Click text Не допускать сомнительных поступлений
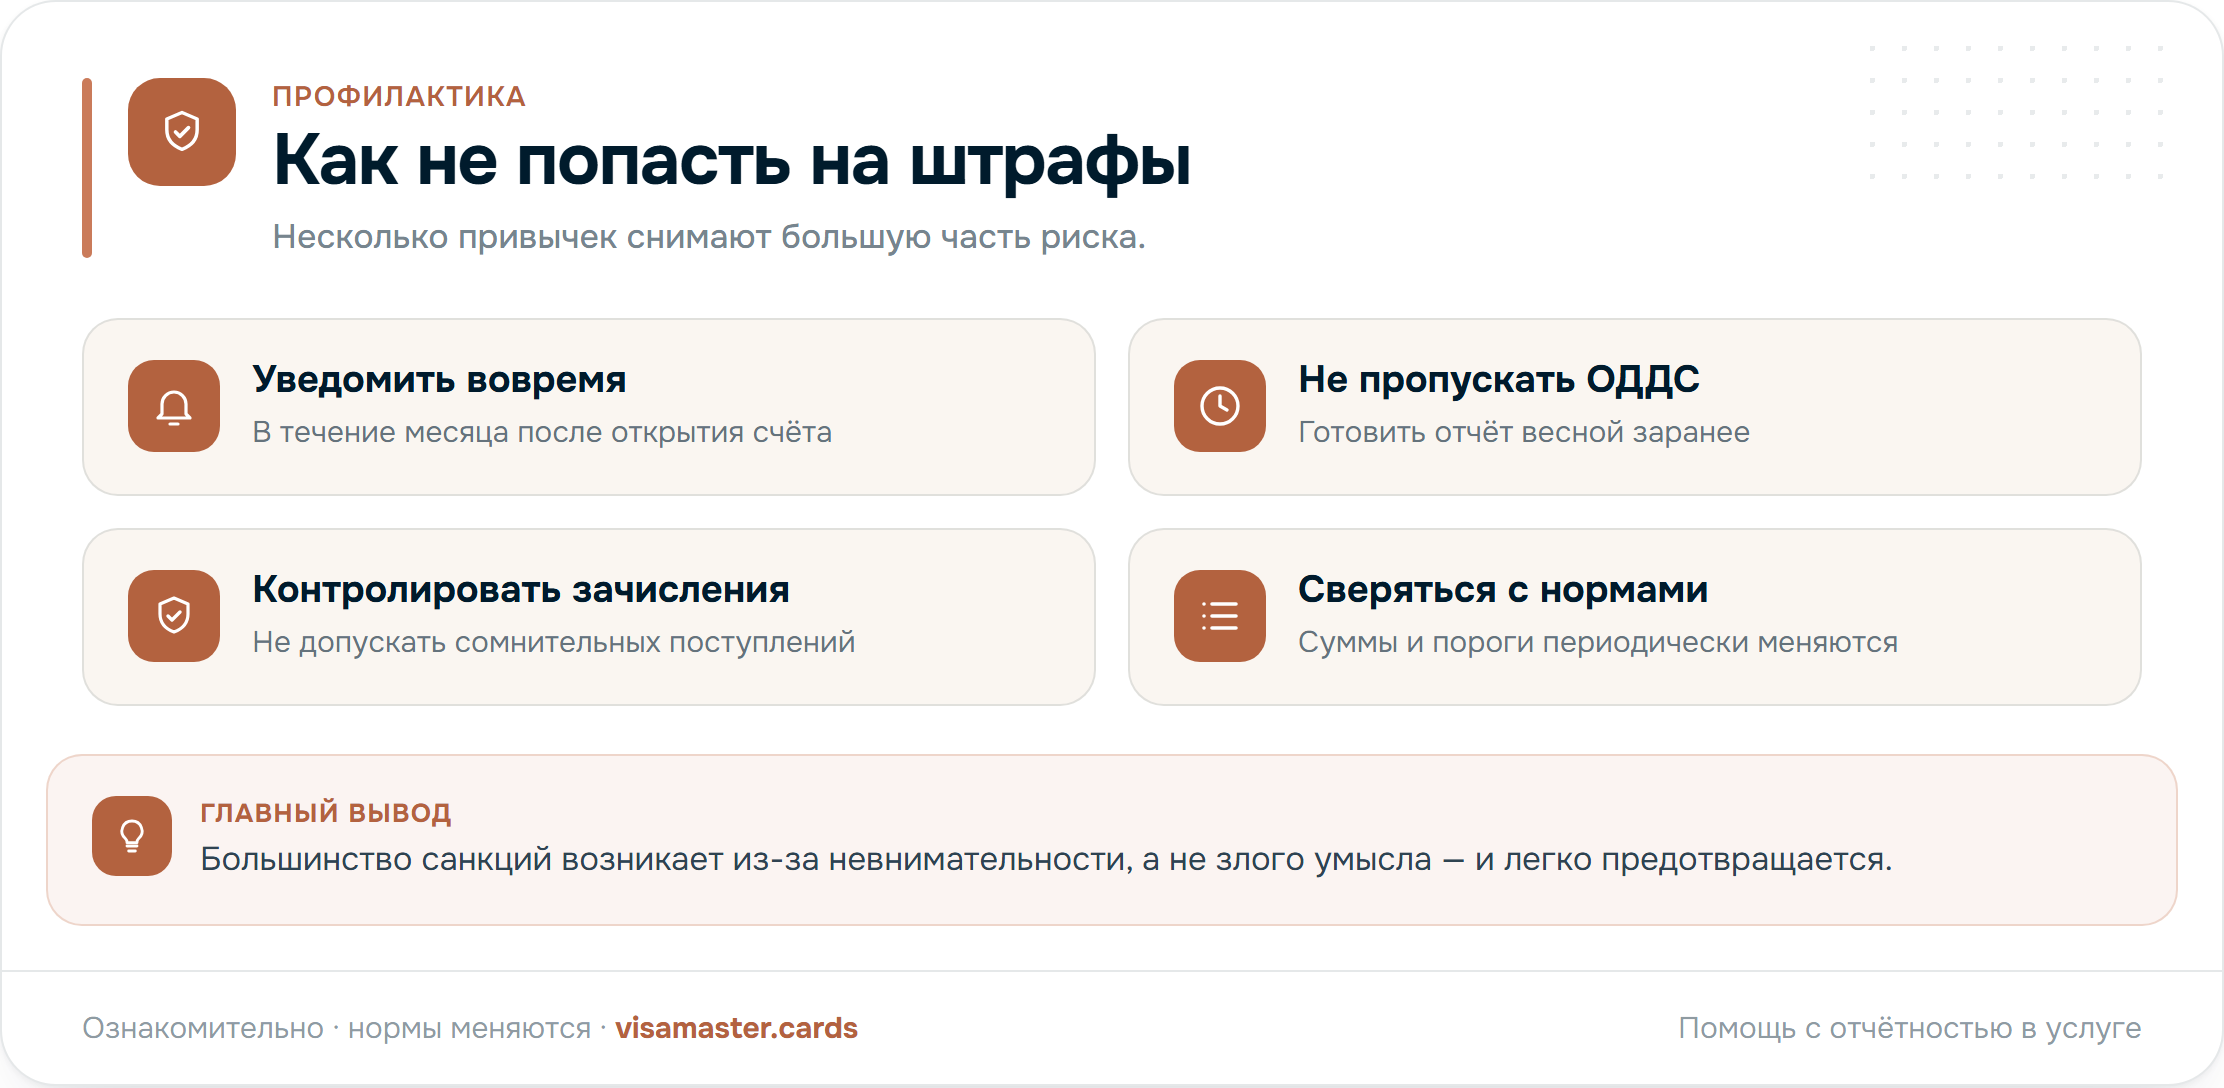 (554, 642)
